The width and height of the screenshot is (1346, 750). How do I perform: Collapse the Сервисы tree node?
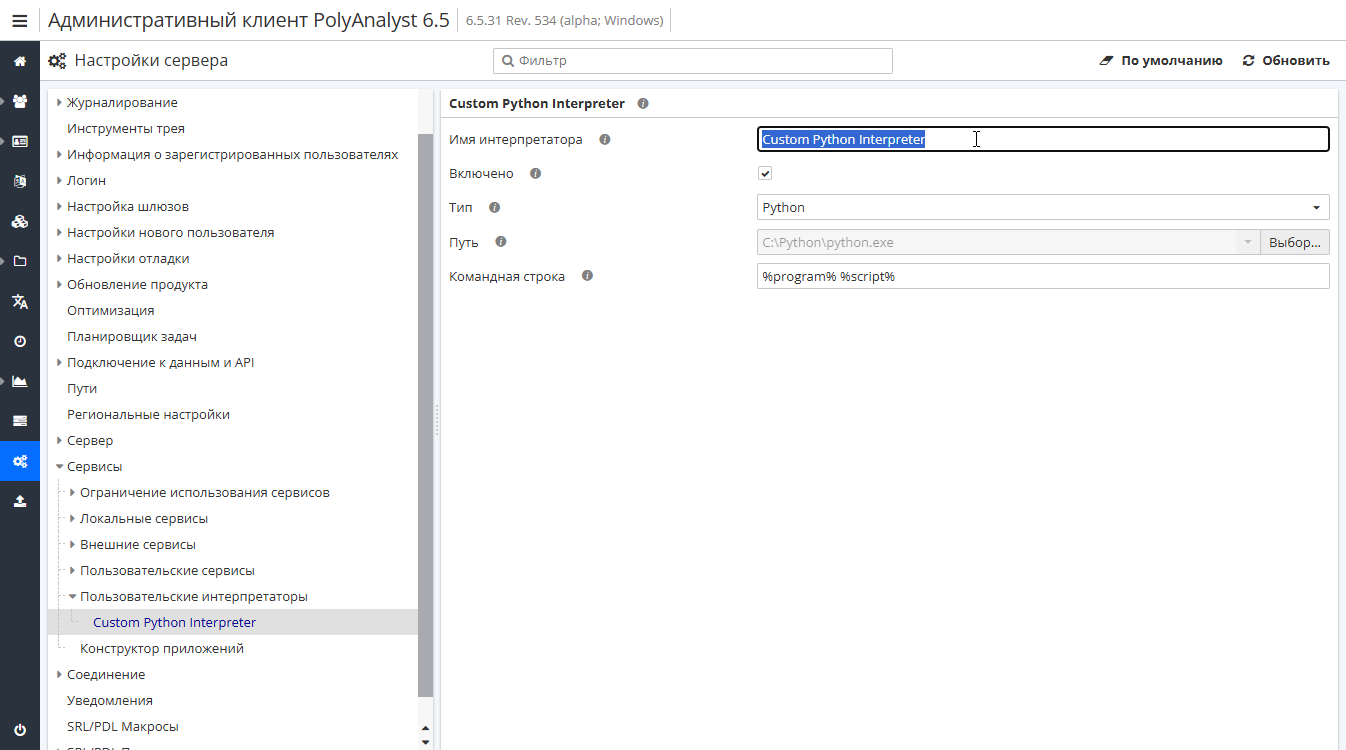(59, 467)
